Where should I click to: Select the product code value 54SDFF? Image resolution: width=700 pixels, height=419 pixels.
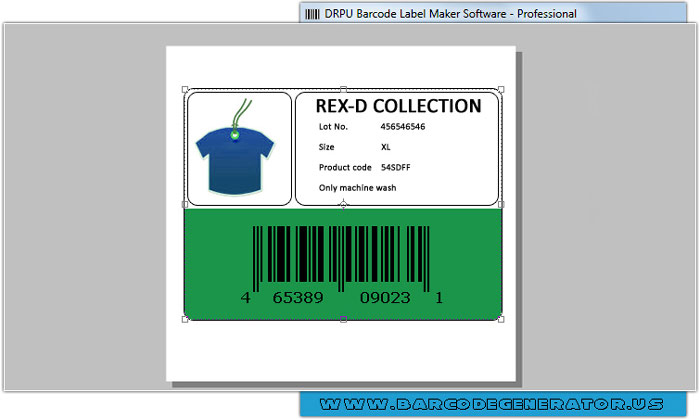(x=396, y=167)
